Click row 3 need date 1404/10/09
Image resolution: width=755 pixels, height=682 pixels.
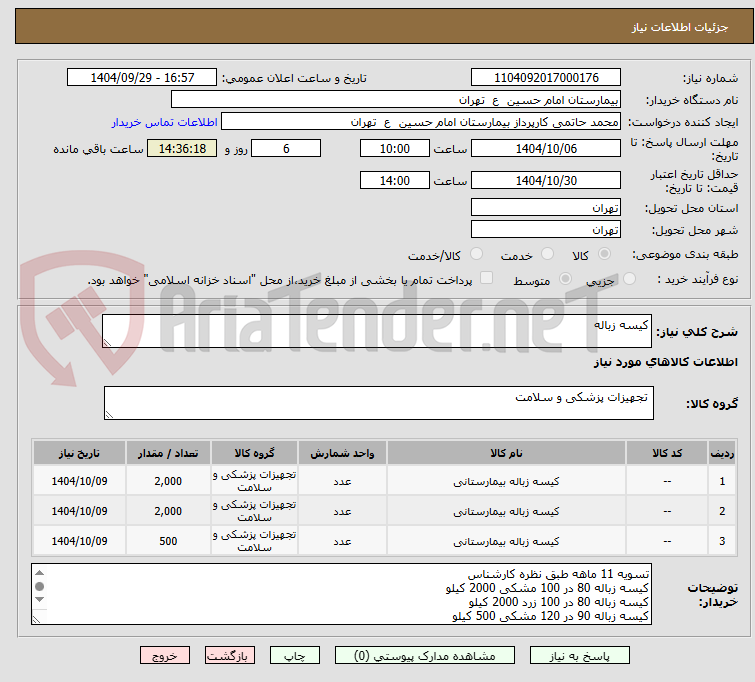click(x=79, y=541)
